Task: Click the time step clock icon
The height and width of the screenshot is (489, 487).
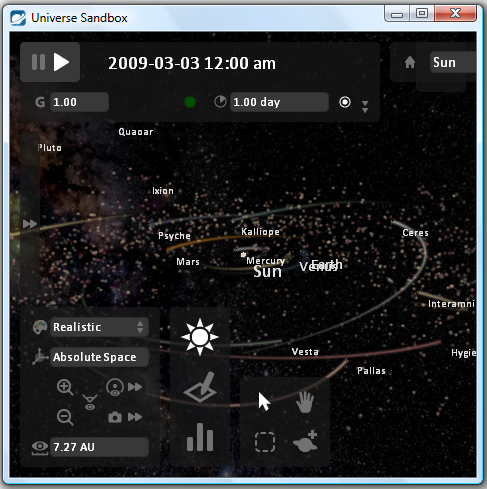Action: (220, 102)
